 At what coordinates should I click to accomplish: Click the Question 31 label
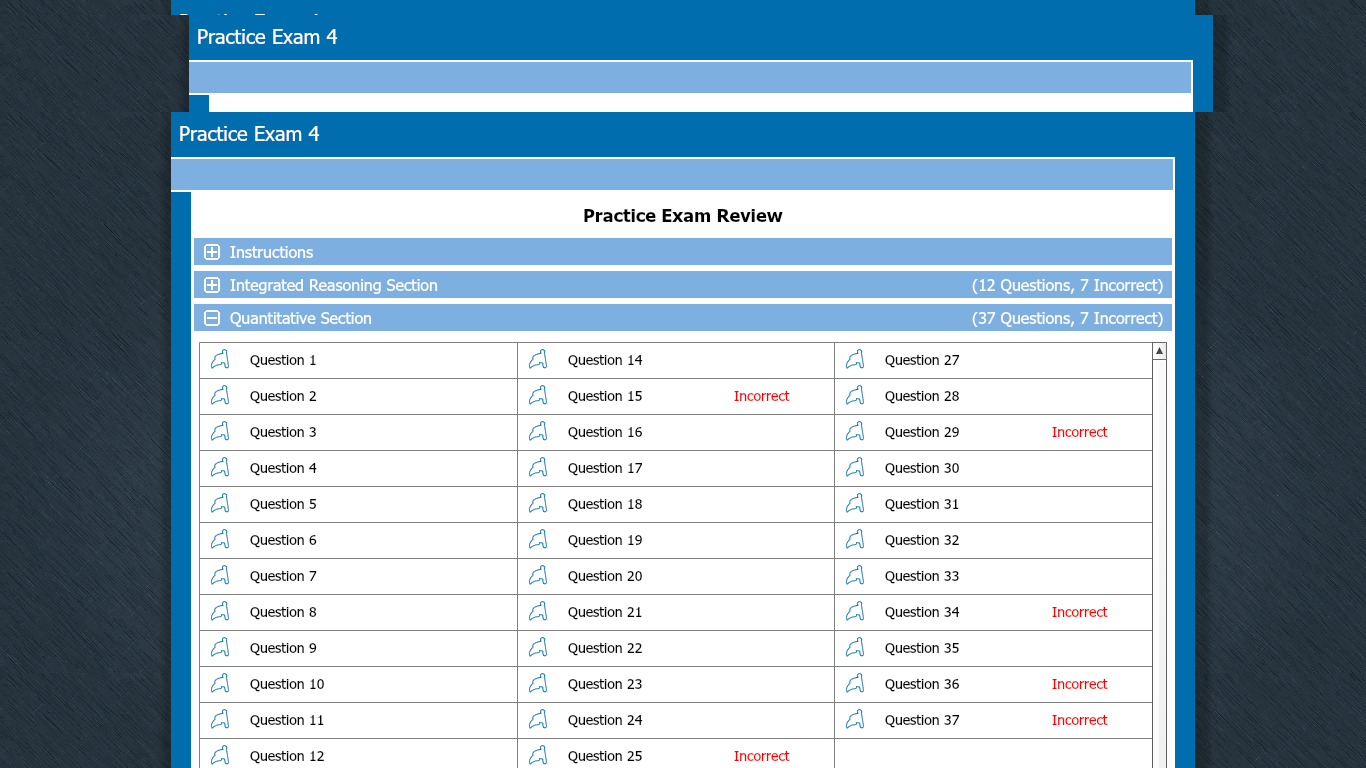[x=921, y=504]
